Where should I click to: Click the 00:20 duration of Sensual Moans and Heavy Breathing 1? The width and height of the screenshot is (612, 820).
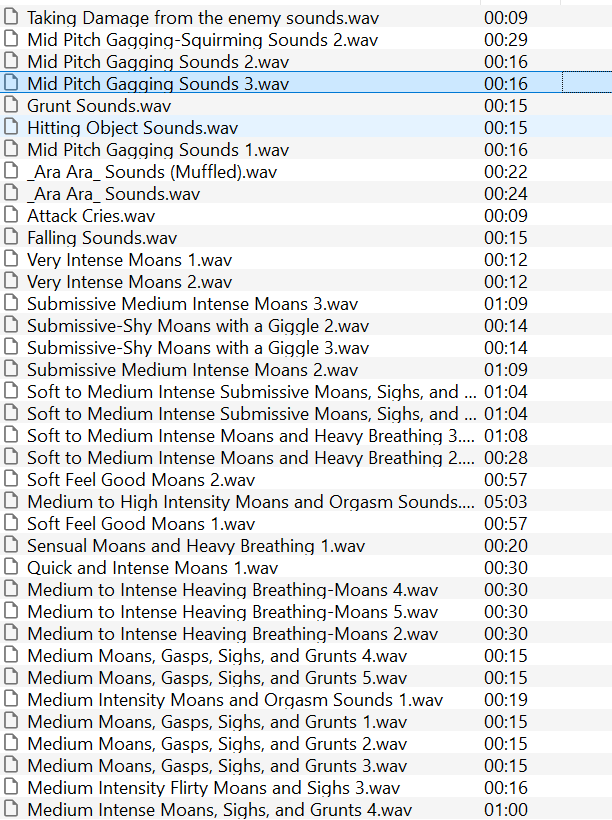(x=506, y=545)
